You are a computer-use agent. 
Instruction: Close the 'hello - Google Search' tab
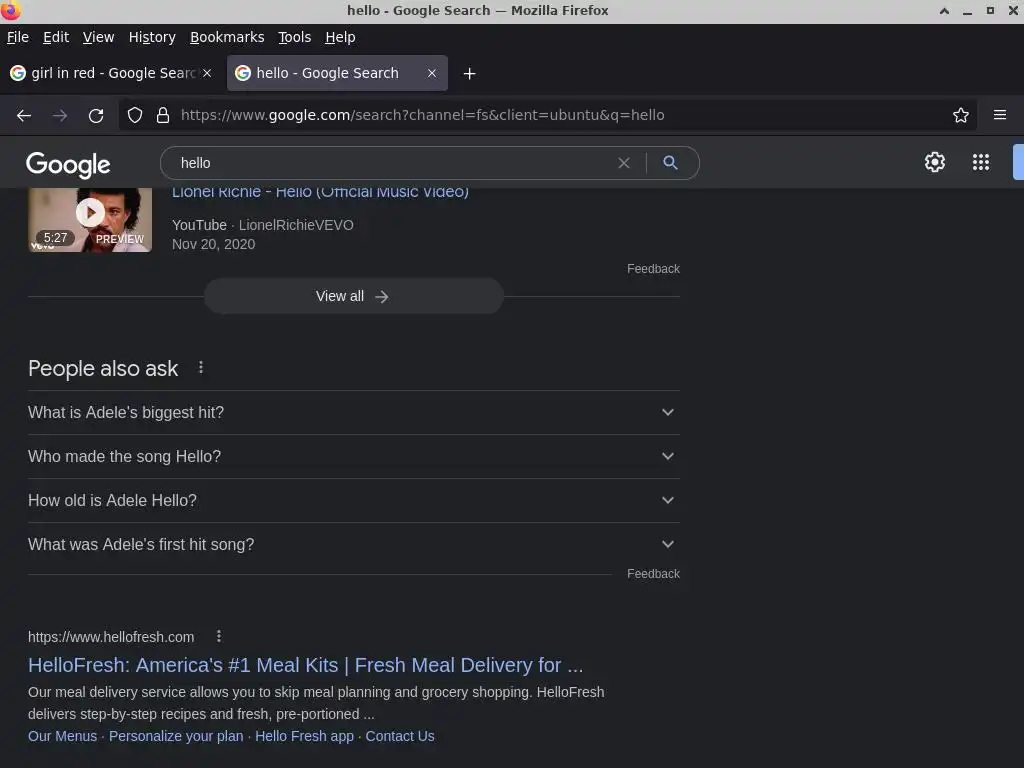tap(432, 73)
